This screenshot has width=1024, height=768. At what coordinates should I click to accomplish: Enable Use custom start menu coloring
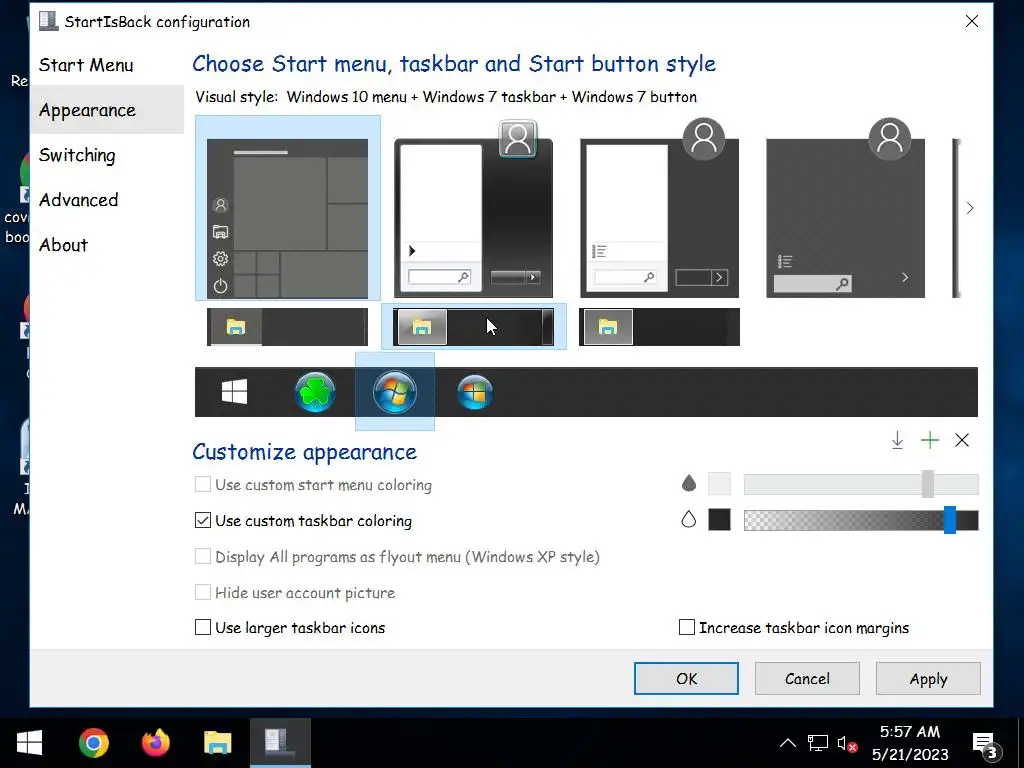203,485
